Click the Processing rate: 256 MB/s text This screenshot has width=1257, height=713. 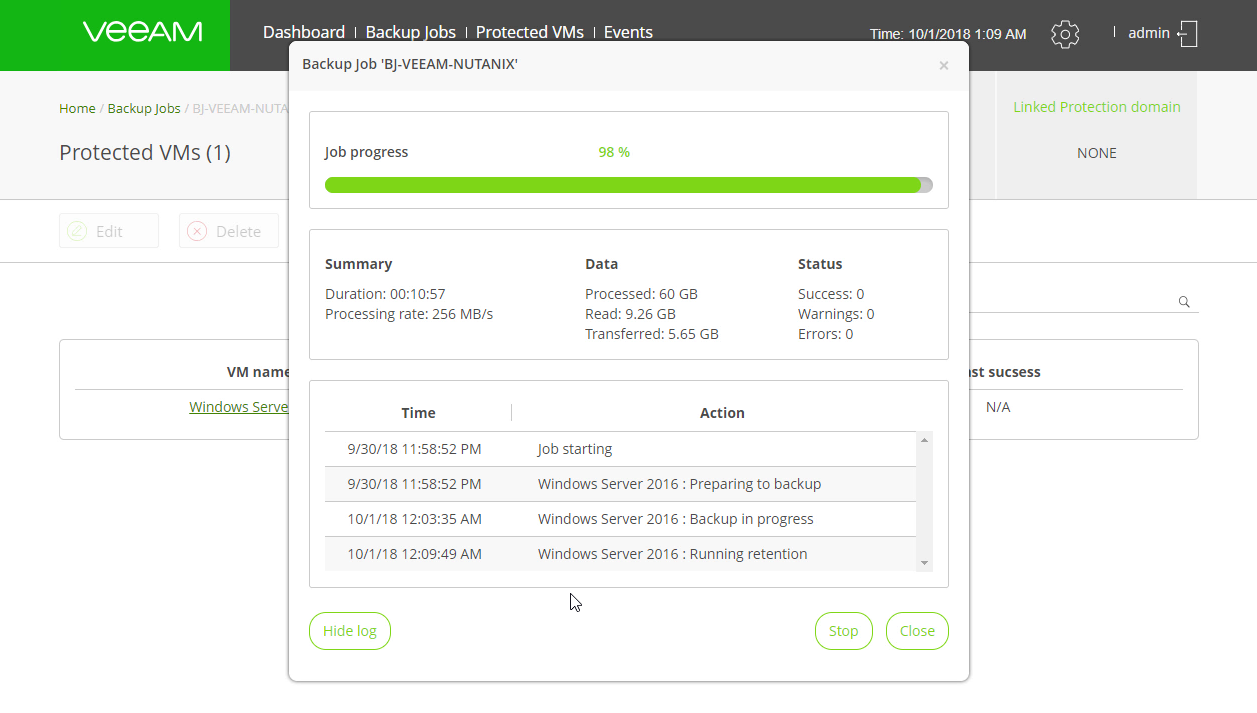[x=409, y=314]
